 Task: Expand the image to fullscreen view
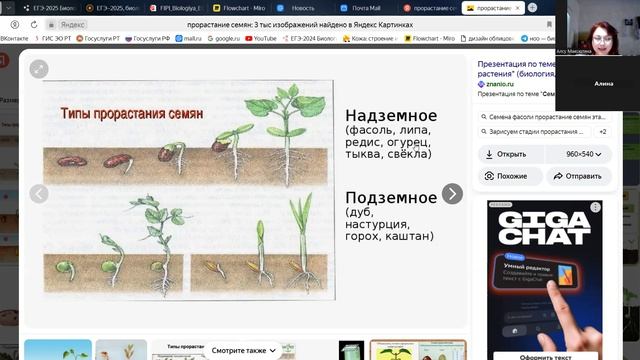[x=39, y=69]
